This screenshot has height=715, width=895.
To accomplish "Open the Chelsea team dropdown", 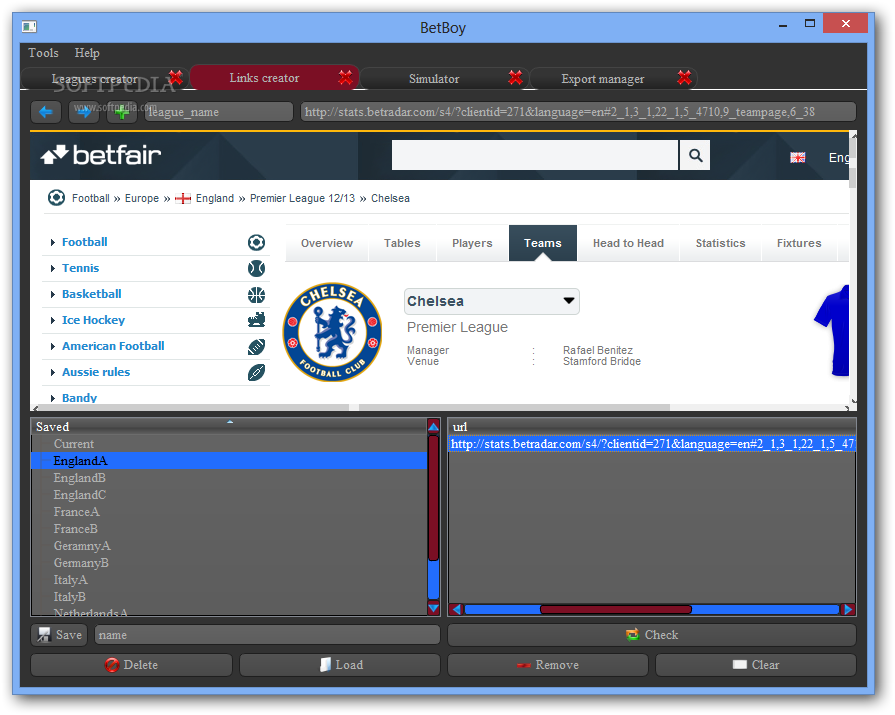I will pos(491,301).
